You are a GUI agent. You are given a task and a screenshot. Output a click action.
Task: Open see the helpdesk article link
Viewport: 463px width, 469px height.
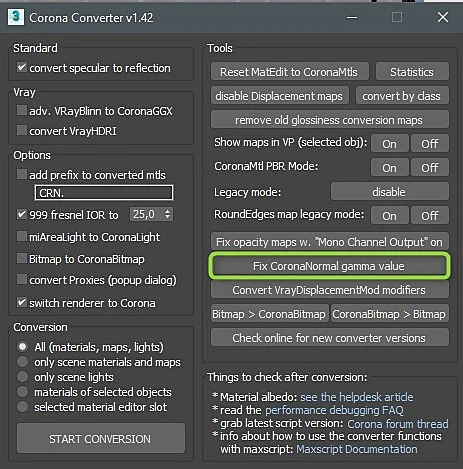[357, 397]
